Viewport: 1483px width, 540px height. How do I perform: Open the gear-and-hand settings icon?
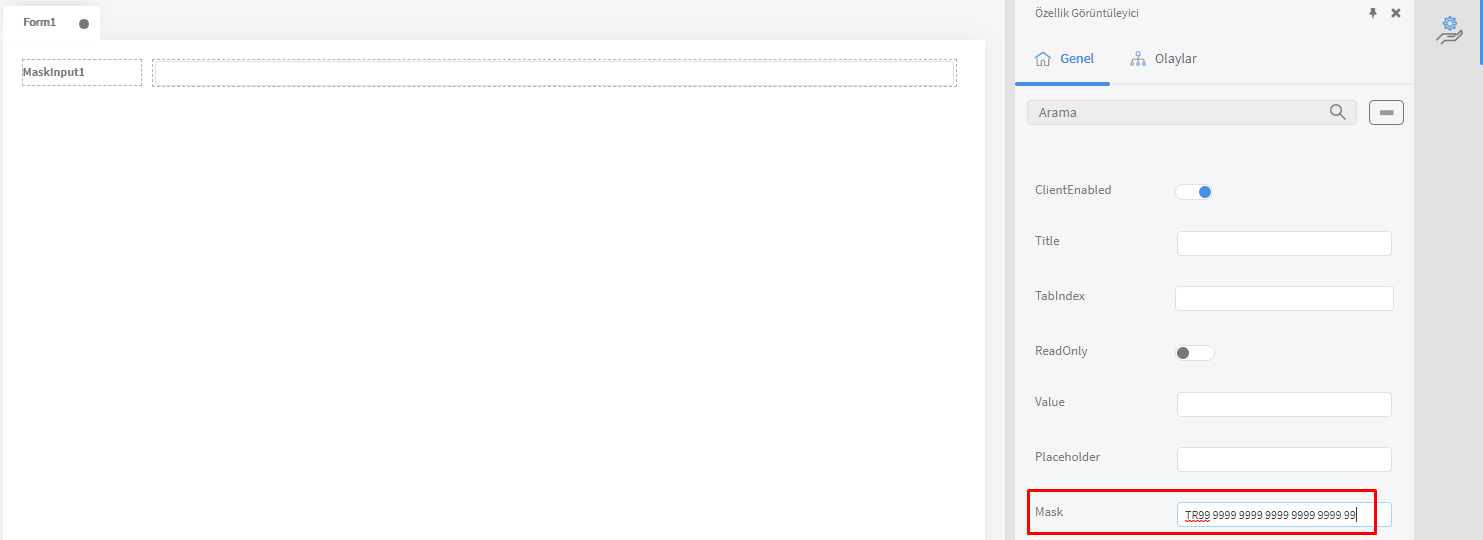coord(1449,29)
